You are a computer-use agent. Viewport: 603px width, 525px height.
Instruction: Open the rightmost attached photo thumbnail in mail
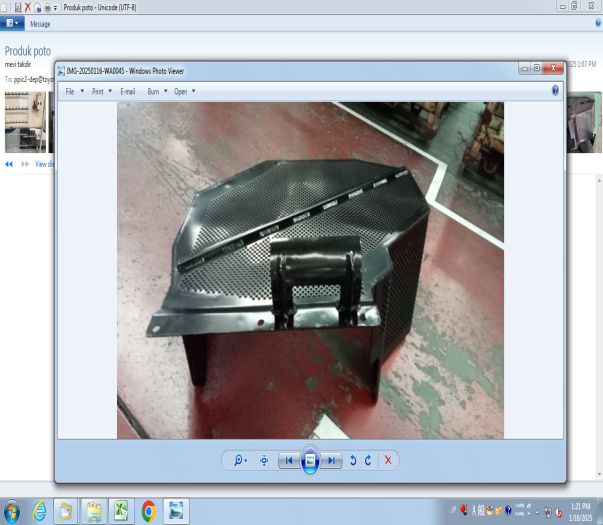click(x=584, y=122)
